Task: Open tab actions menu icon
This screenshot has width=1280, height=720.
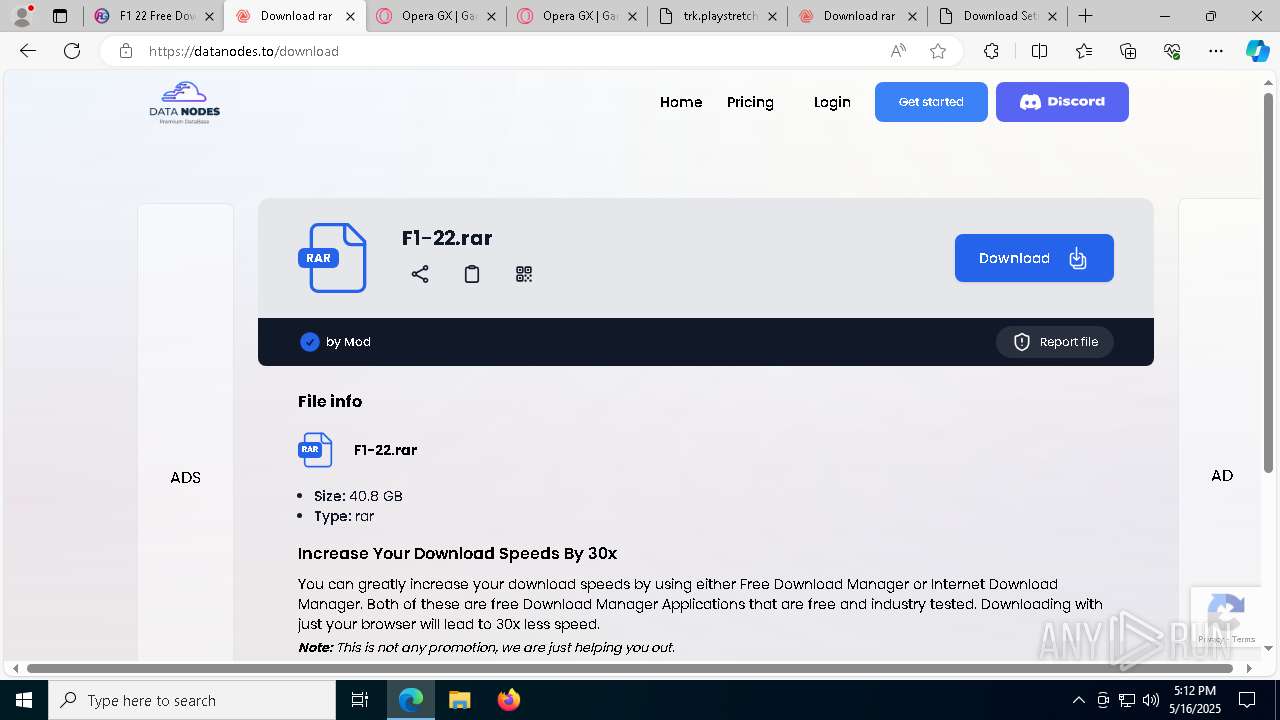Action: (60, 16)
